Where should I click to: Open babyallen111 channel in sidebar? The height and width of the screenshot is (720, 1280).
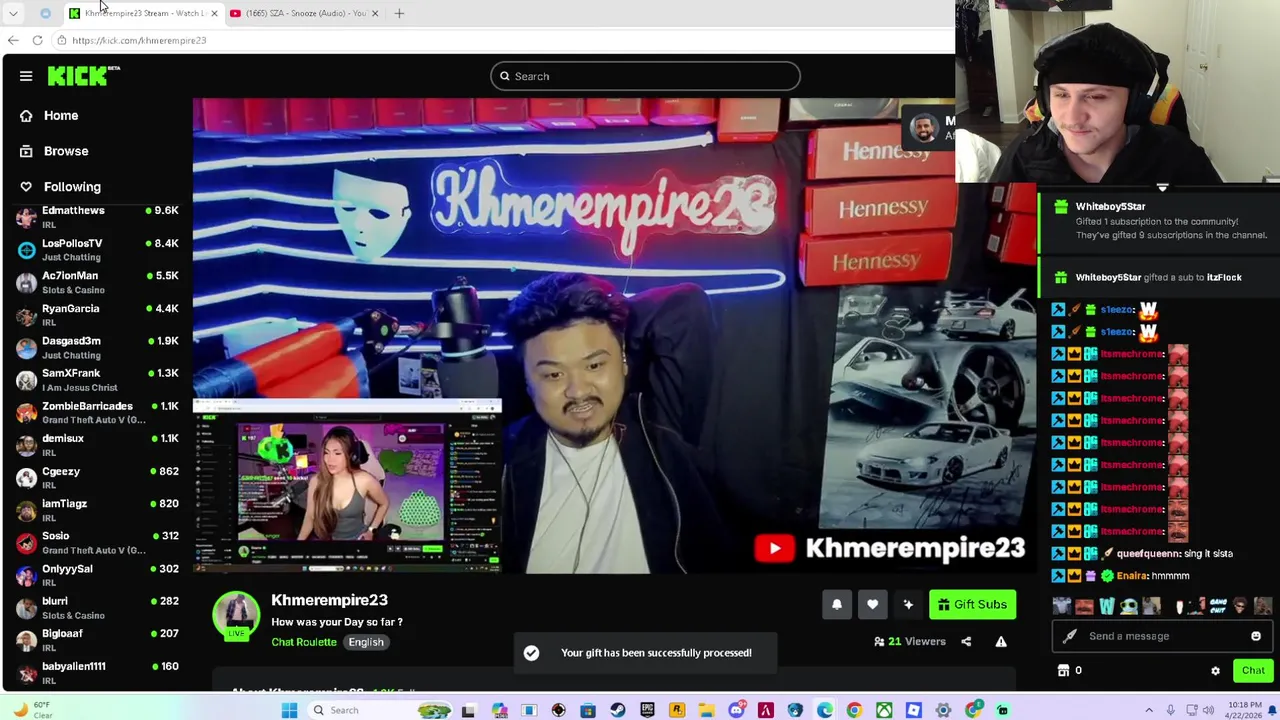(x=97, y=673)
